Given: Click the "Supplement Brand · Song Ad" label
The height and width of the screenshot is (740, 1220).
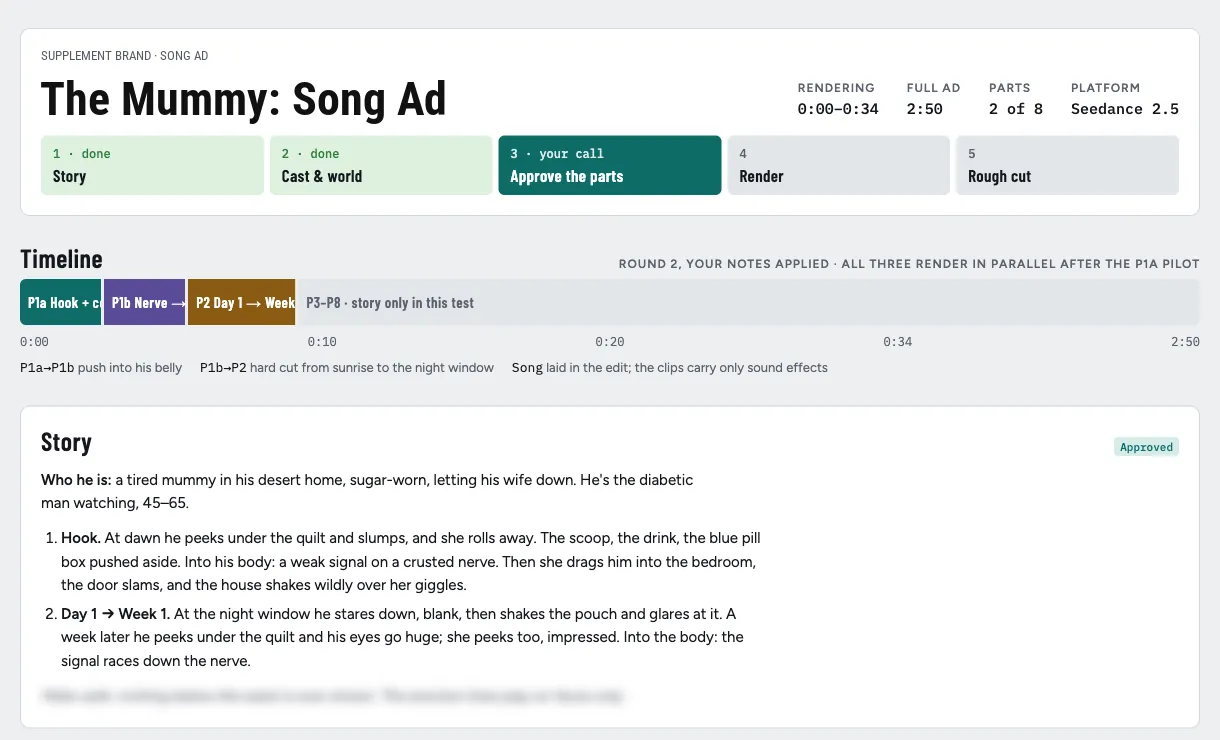Looking at the screenshot, I should 124,56.
